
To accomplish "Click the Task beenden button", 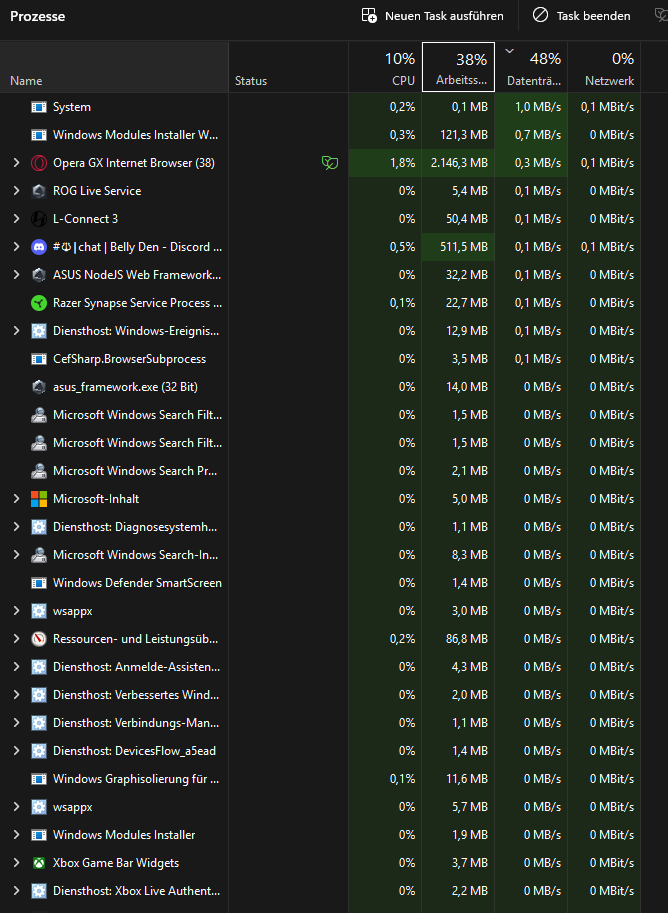I will click(581, 16).
